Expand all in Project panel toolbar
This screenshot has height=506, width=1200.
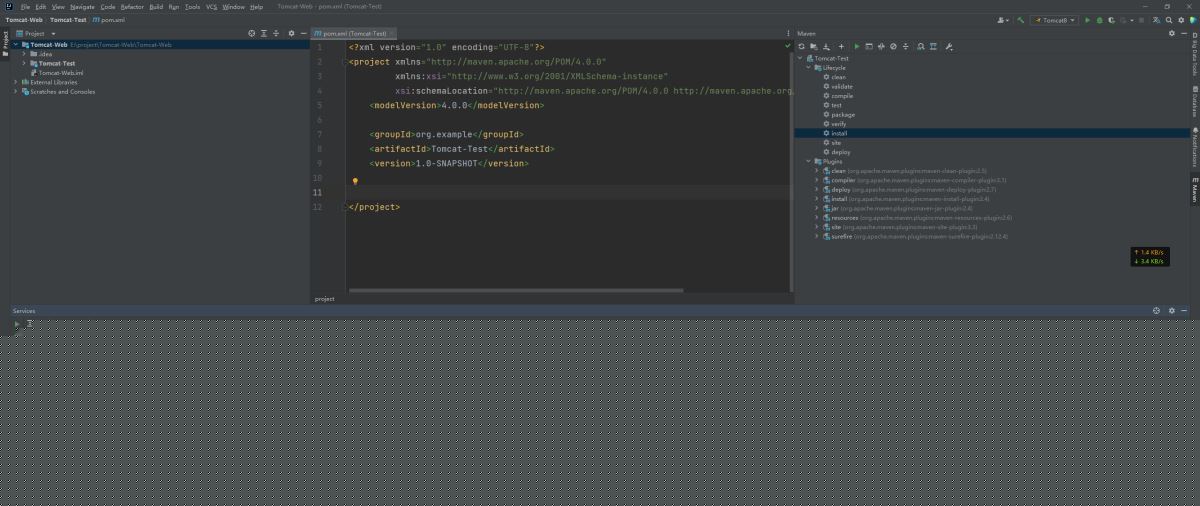point(264,33)
